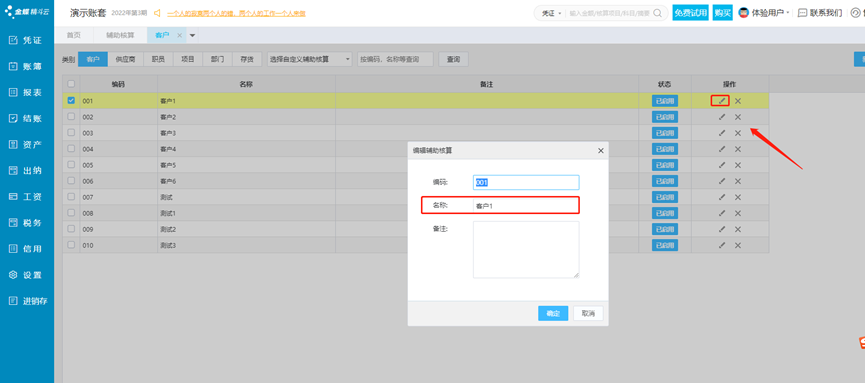This screenshot has width=865, height=383.
Task: Focus the 名称 input field
Action: pyautogui.click(x=526, y=205)
